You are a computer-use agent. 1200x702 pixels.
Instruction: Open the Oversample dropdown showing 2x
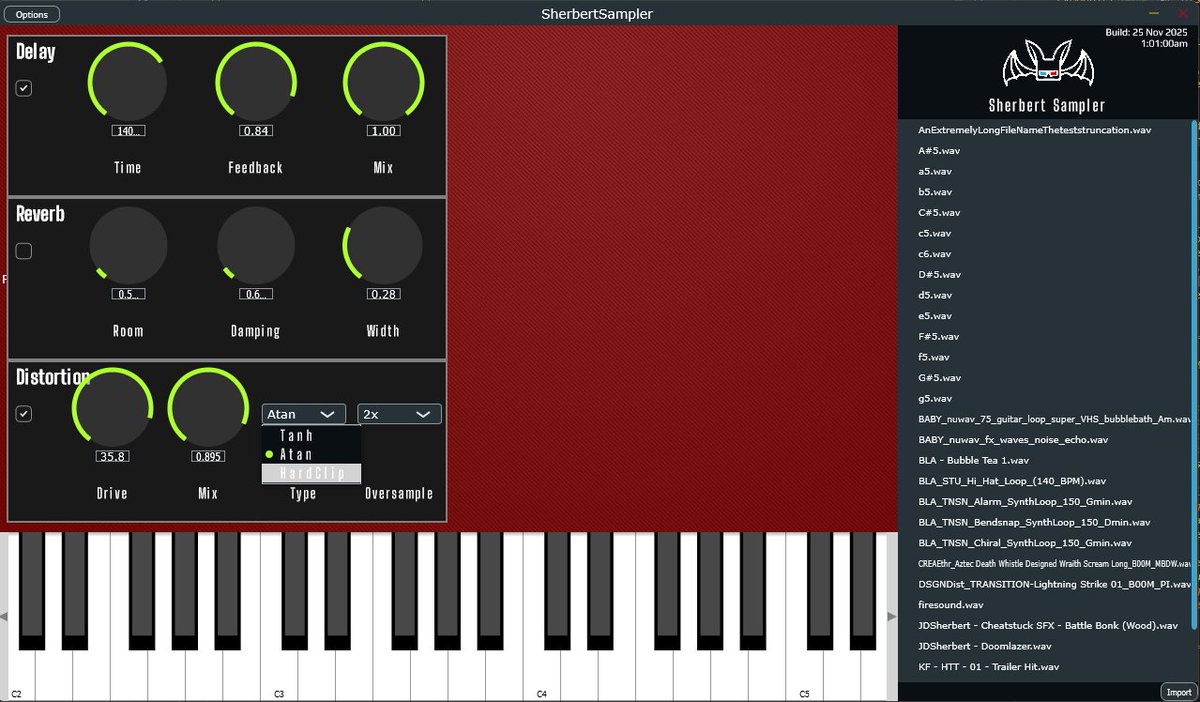tap(399, 414)
